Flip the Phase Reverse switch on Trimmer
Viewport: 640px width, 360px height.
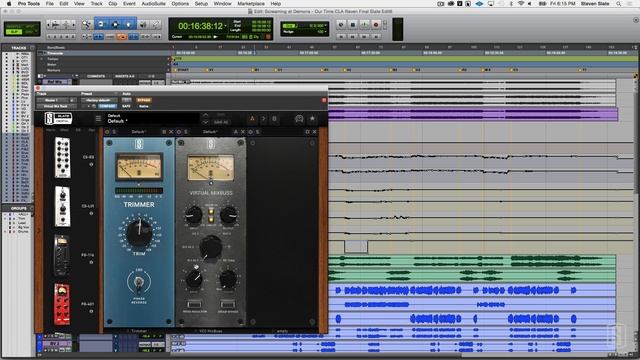[139, 283]
